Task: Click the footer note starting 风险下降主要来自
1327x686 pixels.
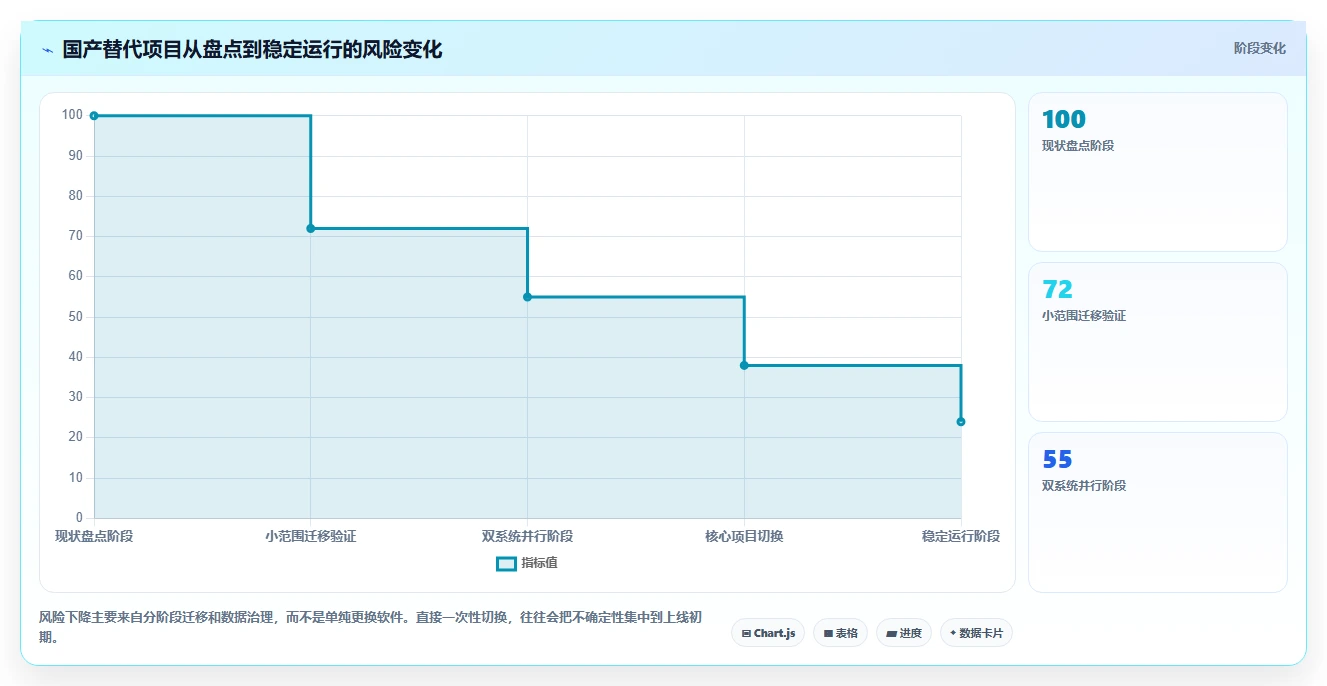Action: [372, 628]
